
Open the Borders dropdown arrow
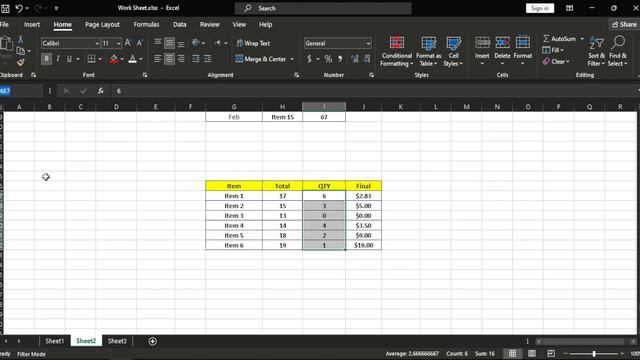coord(100,59)
